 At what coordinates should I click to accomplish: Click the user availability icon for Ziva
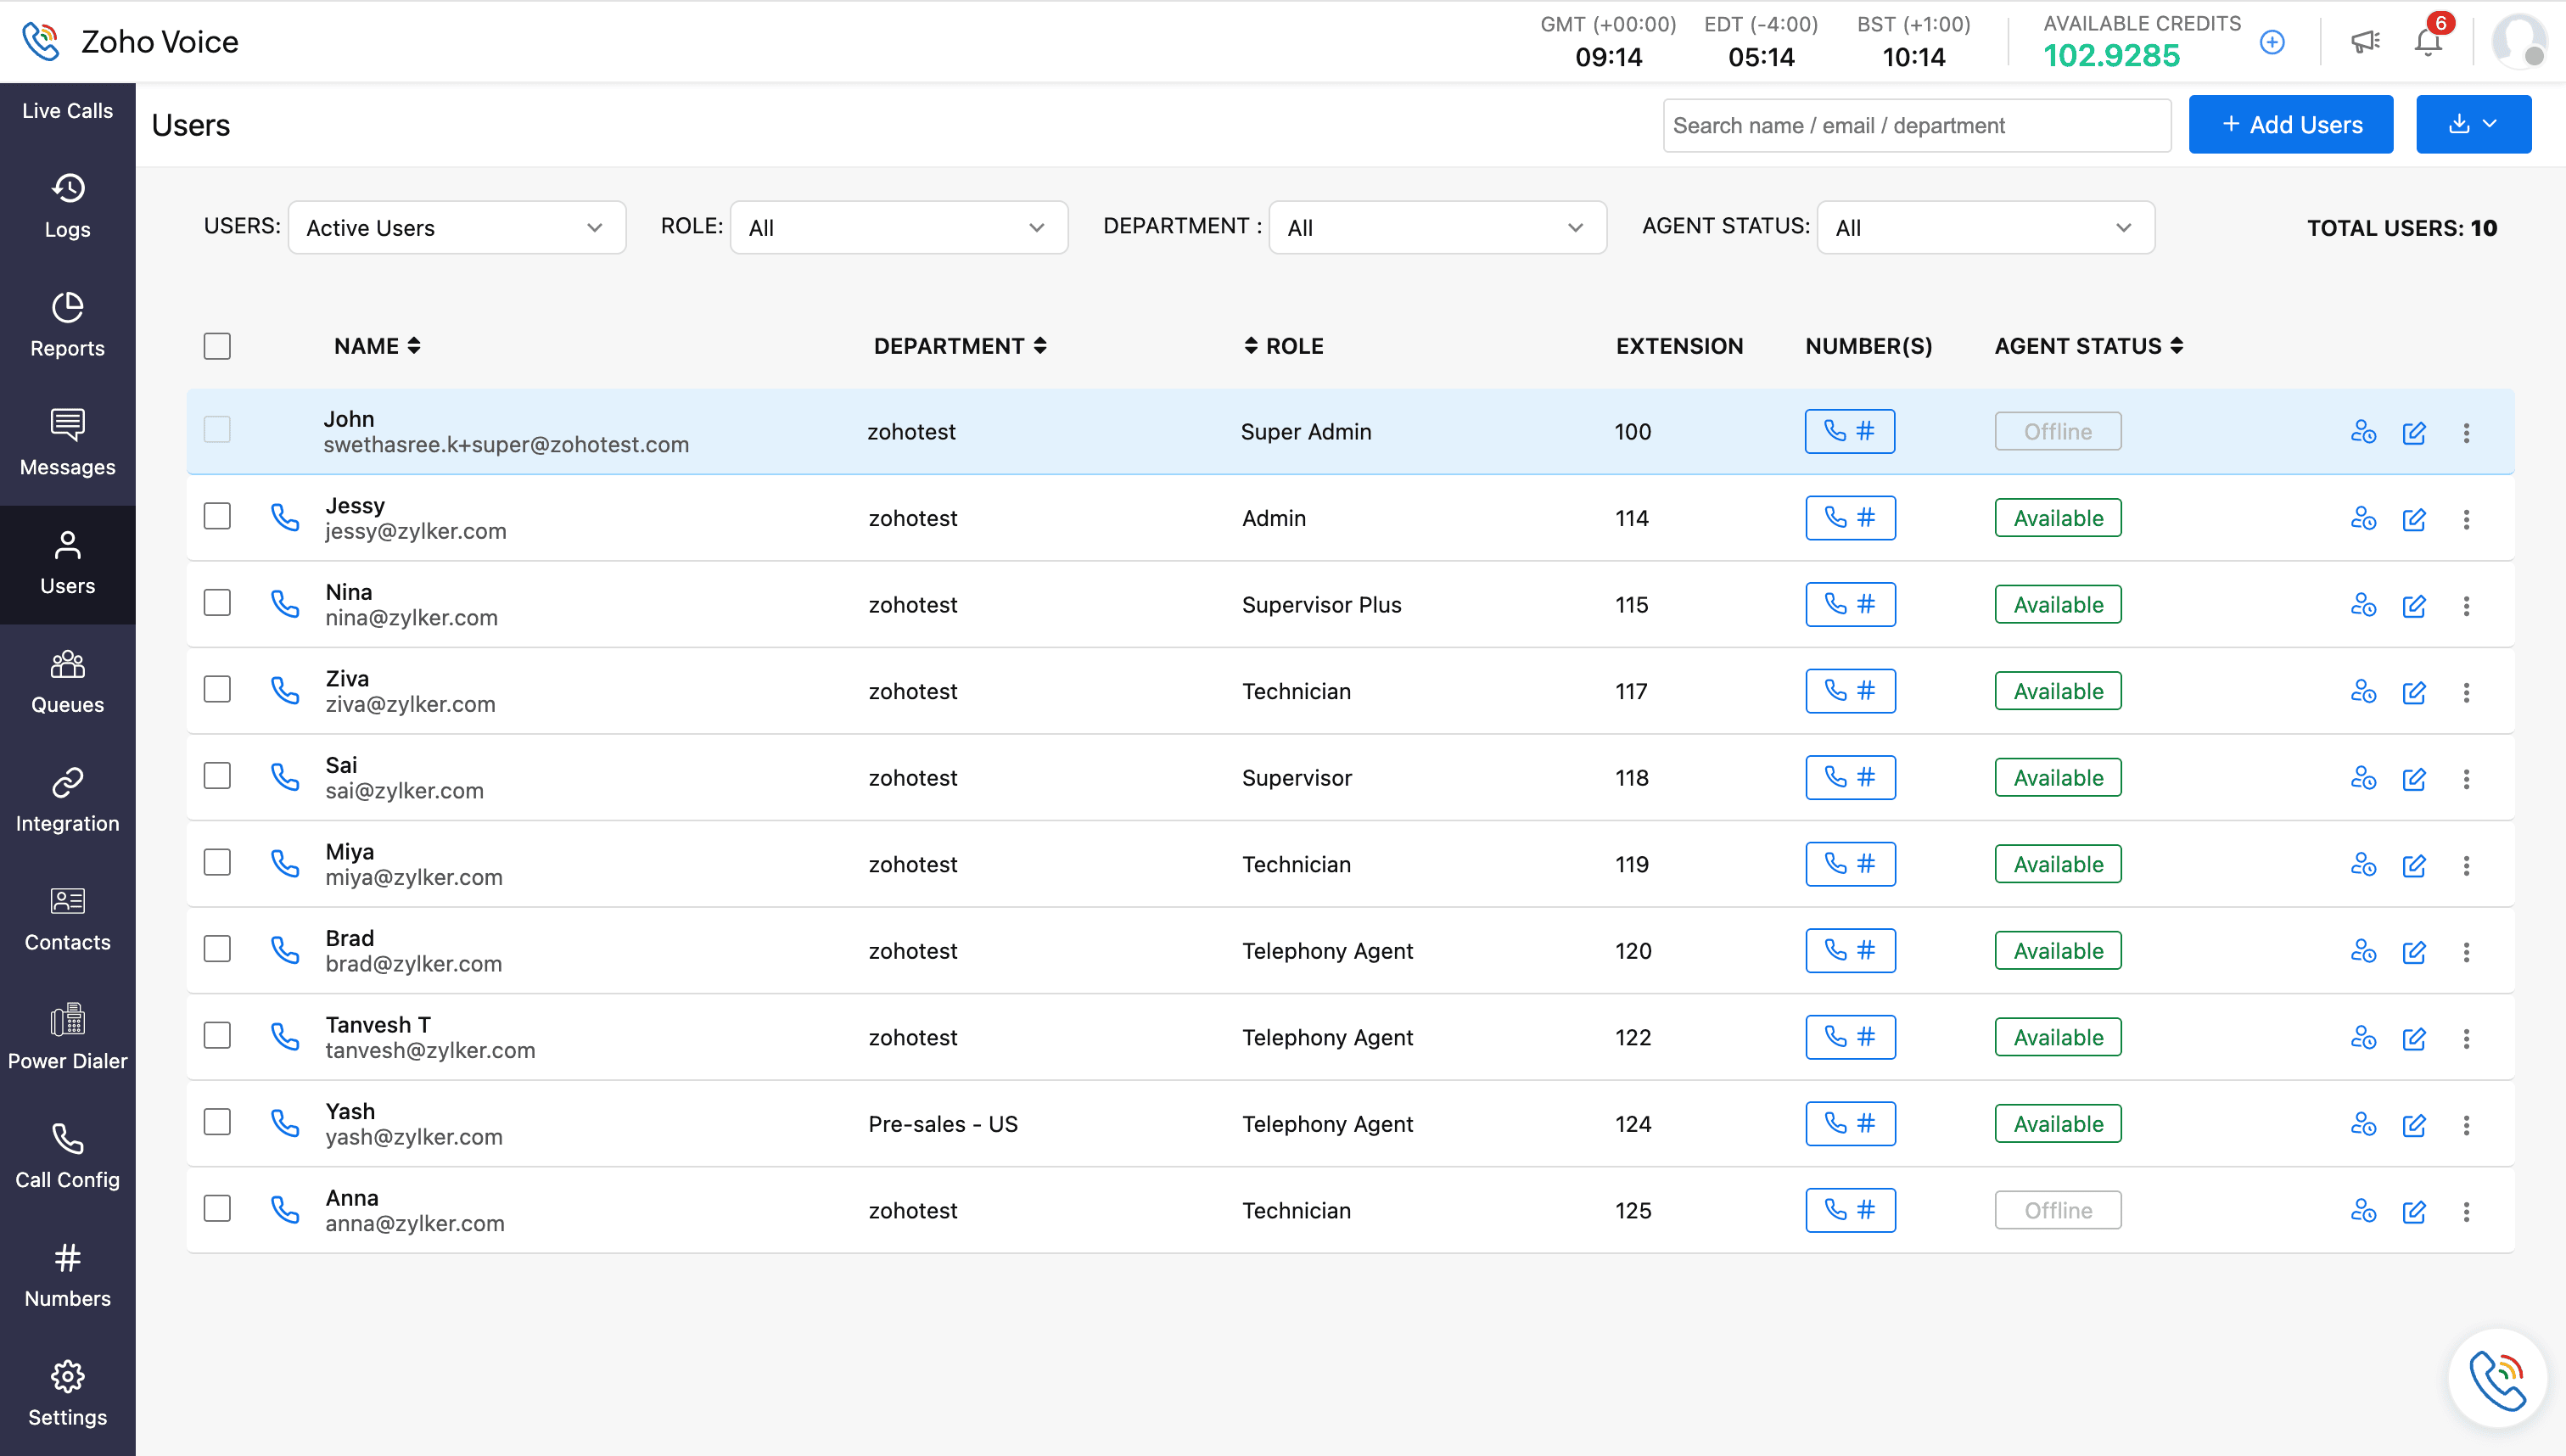pyautogui.click(x=2363, y=692)
